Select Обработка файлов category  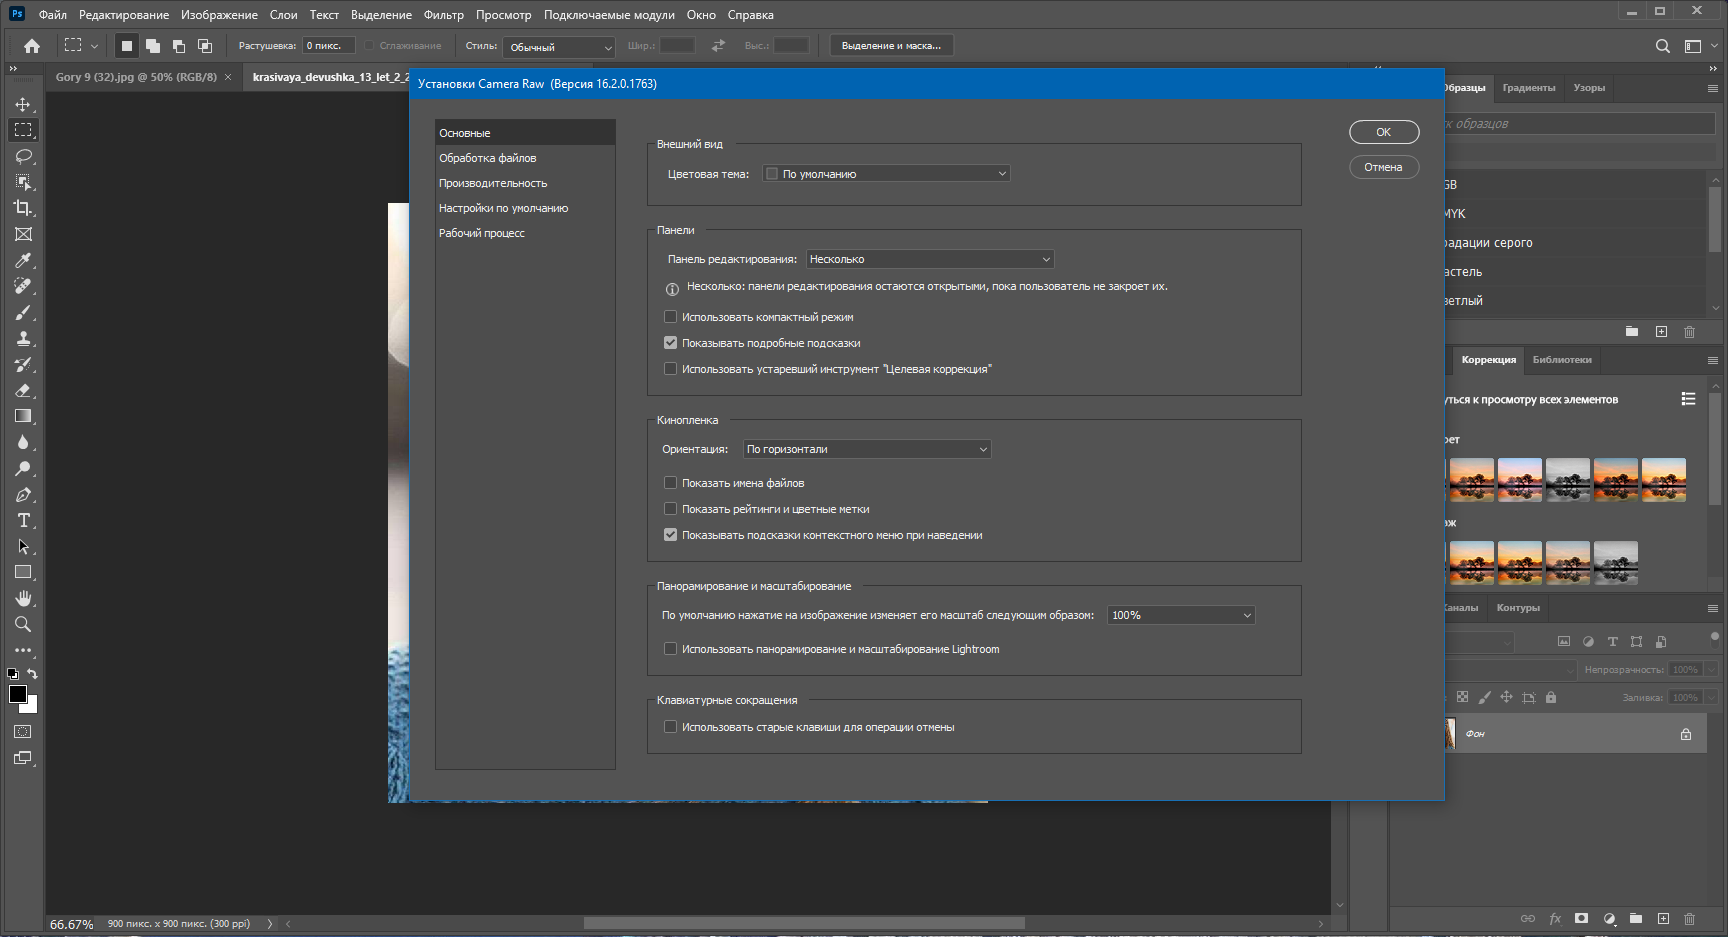pyautogui.click(x=525, y=158)
